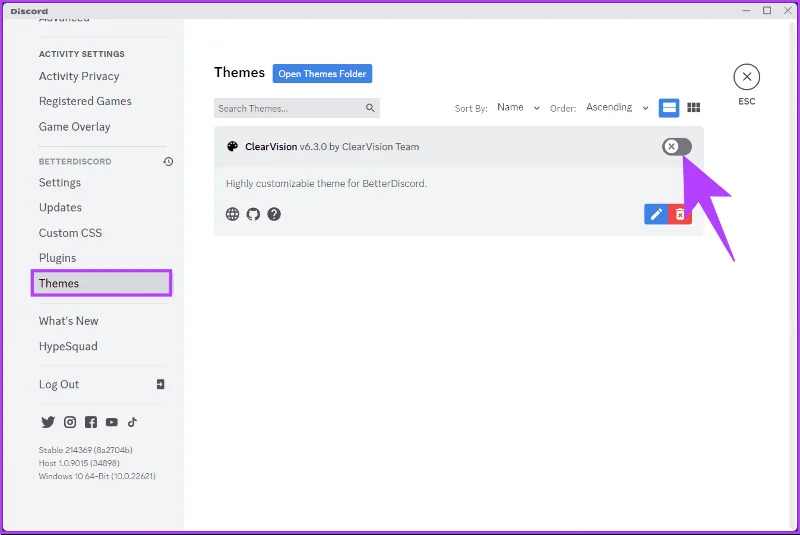
Task: Select the Themes sidebar item
Action: click(x=102, y=283)
